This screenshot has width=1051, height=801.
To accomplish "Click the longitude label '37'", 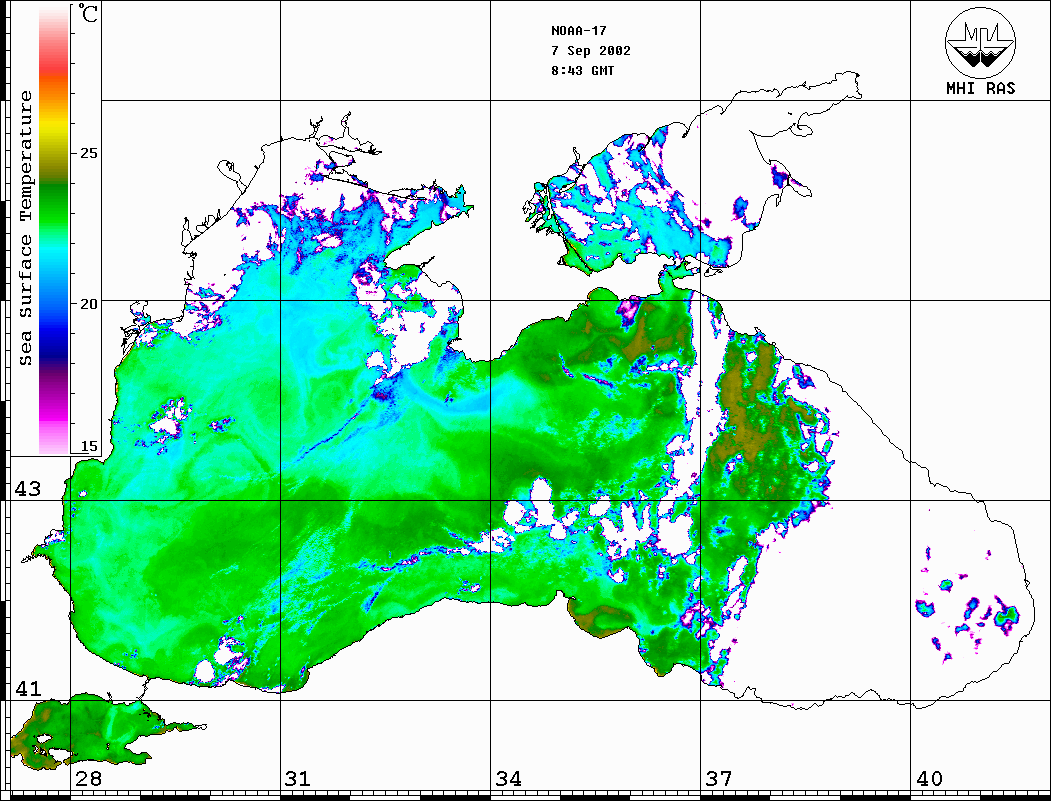I will [x=719, y=779].
